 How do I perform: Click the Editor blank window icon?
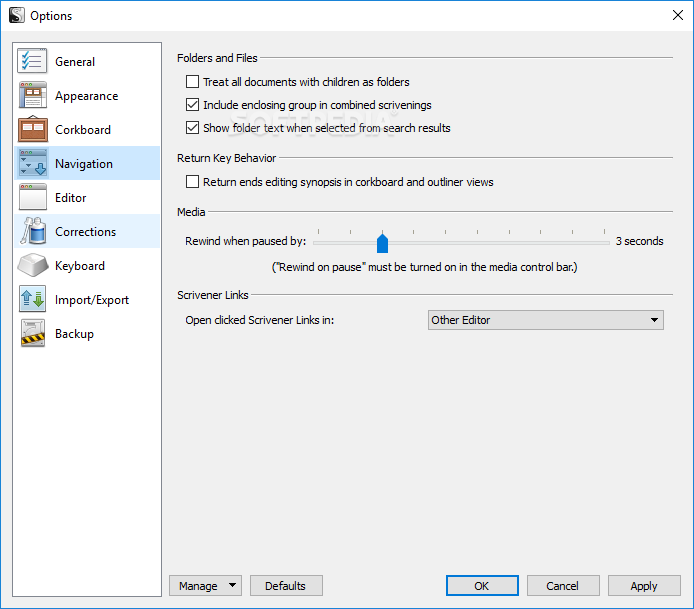[32, 197]
